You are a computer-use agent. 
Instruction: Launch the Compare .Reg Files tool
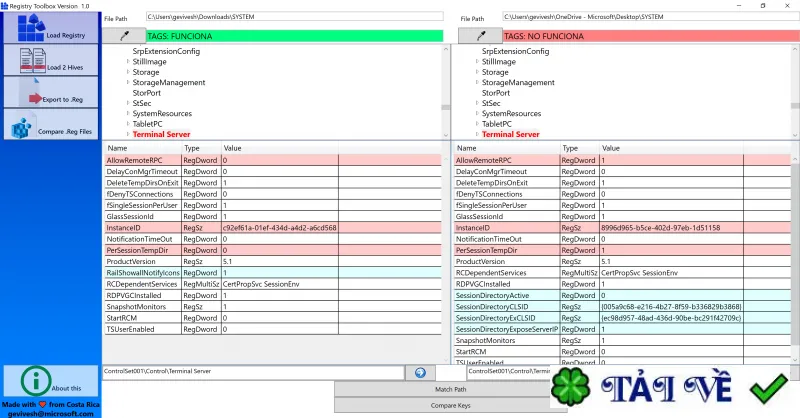[51, 125]
